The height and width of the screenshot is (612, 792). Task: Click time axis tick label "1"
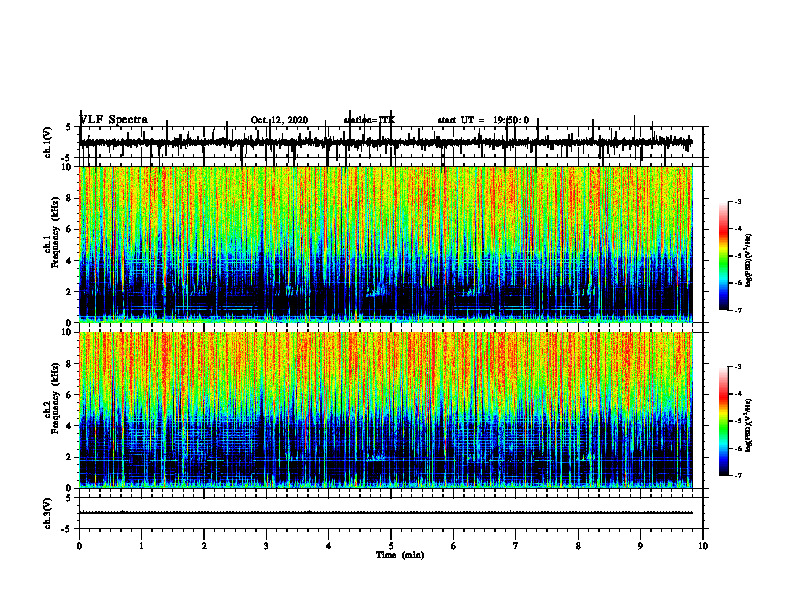click(142, 546)
